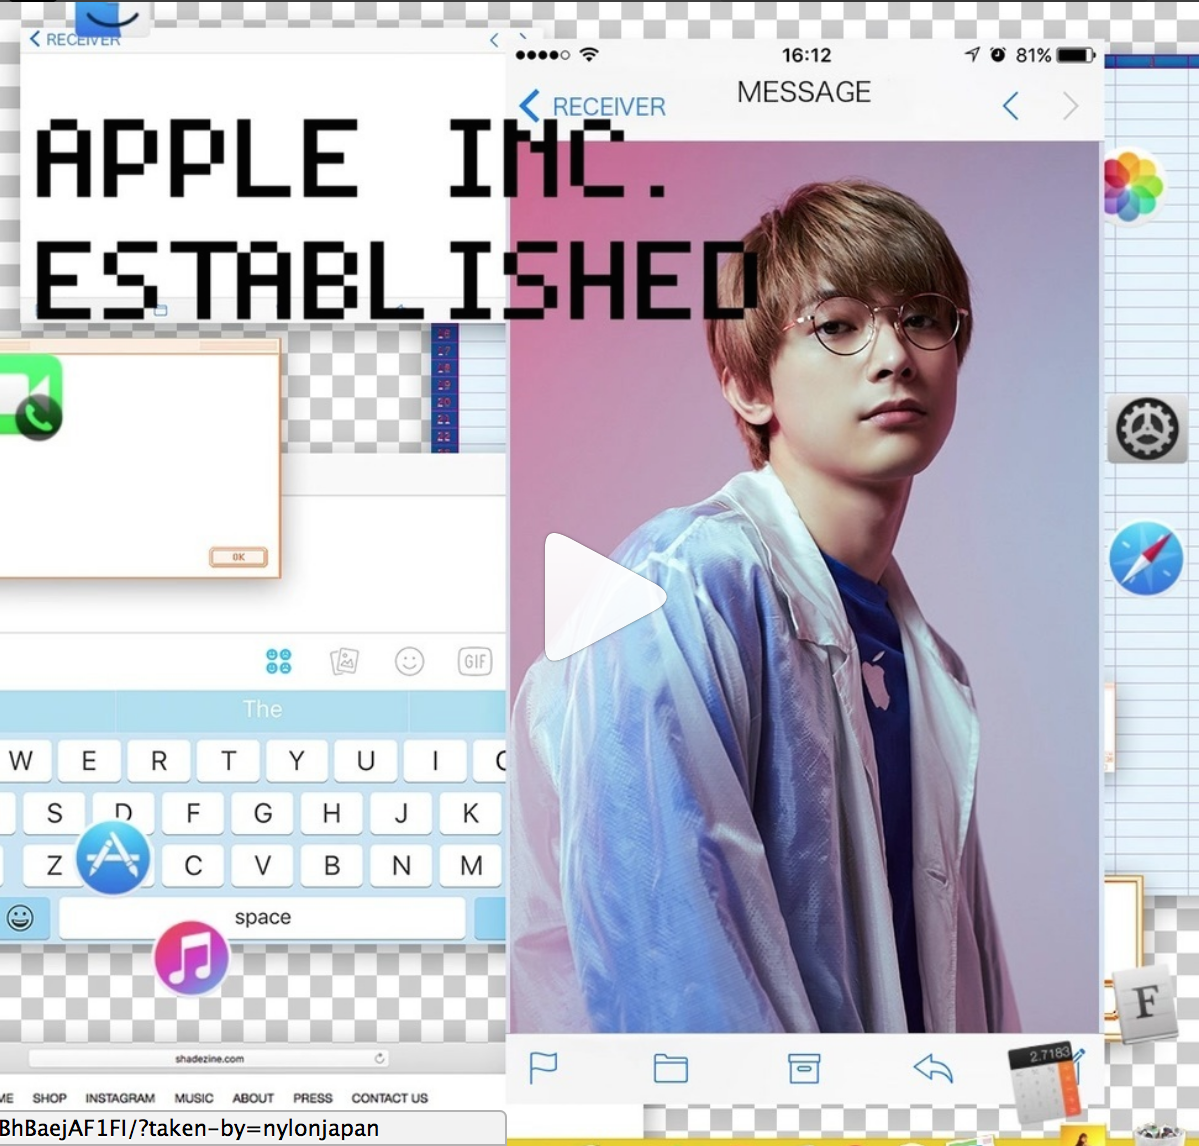Open the Photos app icon
The height and width of the screenshot is (1146, 1199).
[x=1134, y=187]
